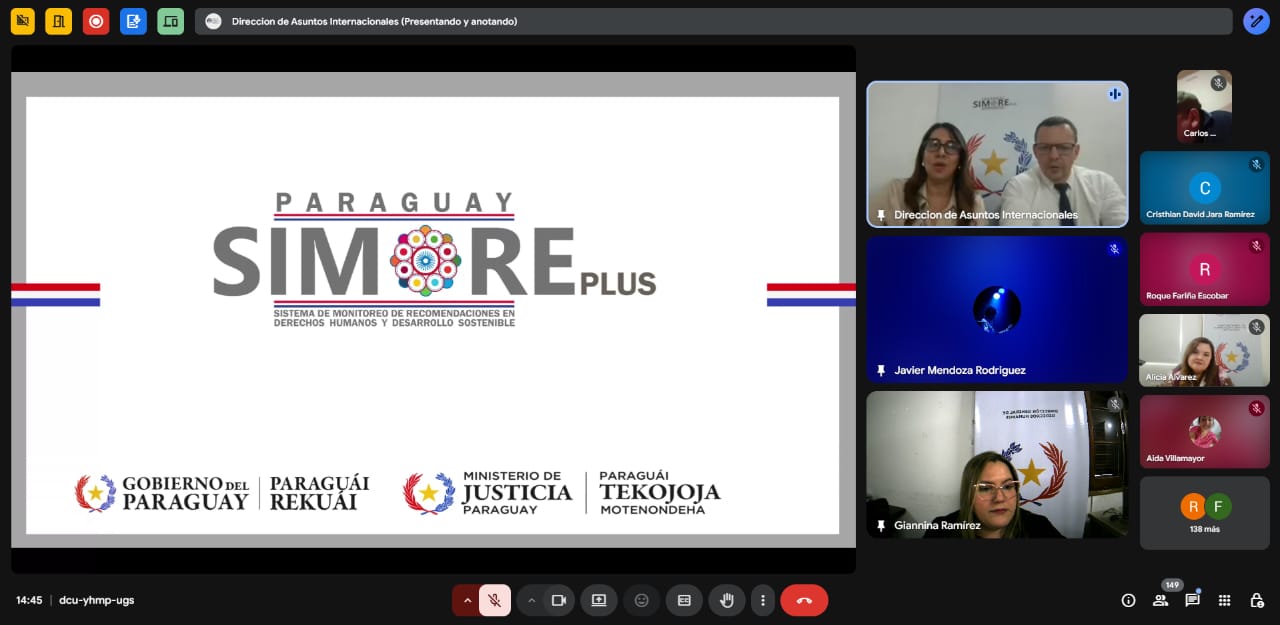
Task: Click muted mic icon on Cristhian David tile
Action: (1256, 164)
